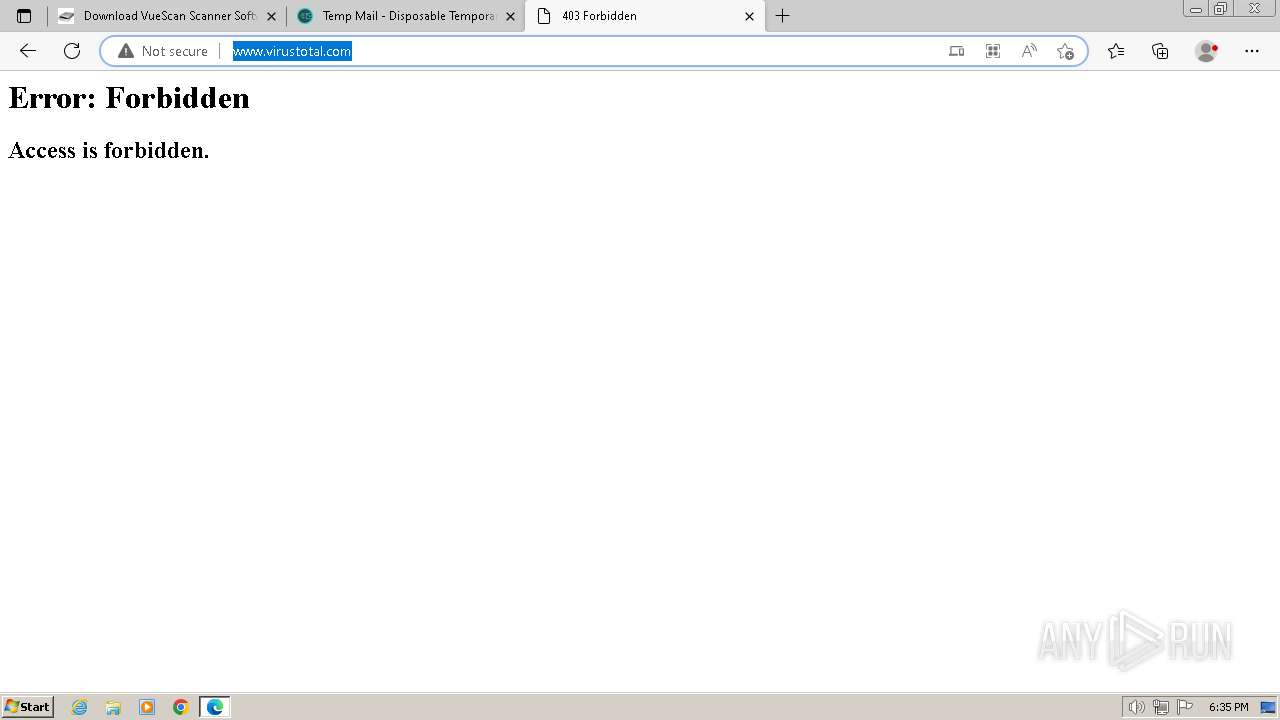Click the 6:35 PM clock
1280x720 pixels.
[1228, 707]
